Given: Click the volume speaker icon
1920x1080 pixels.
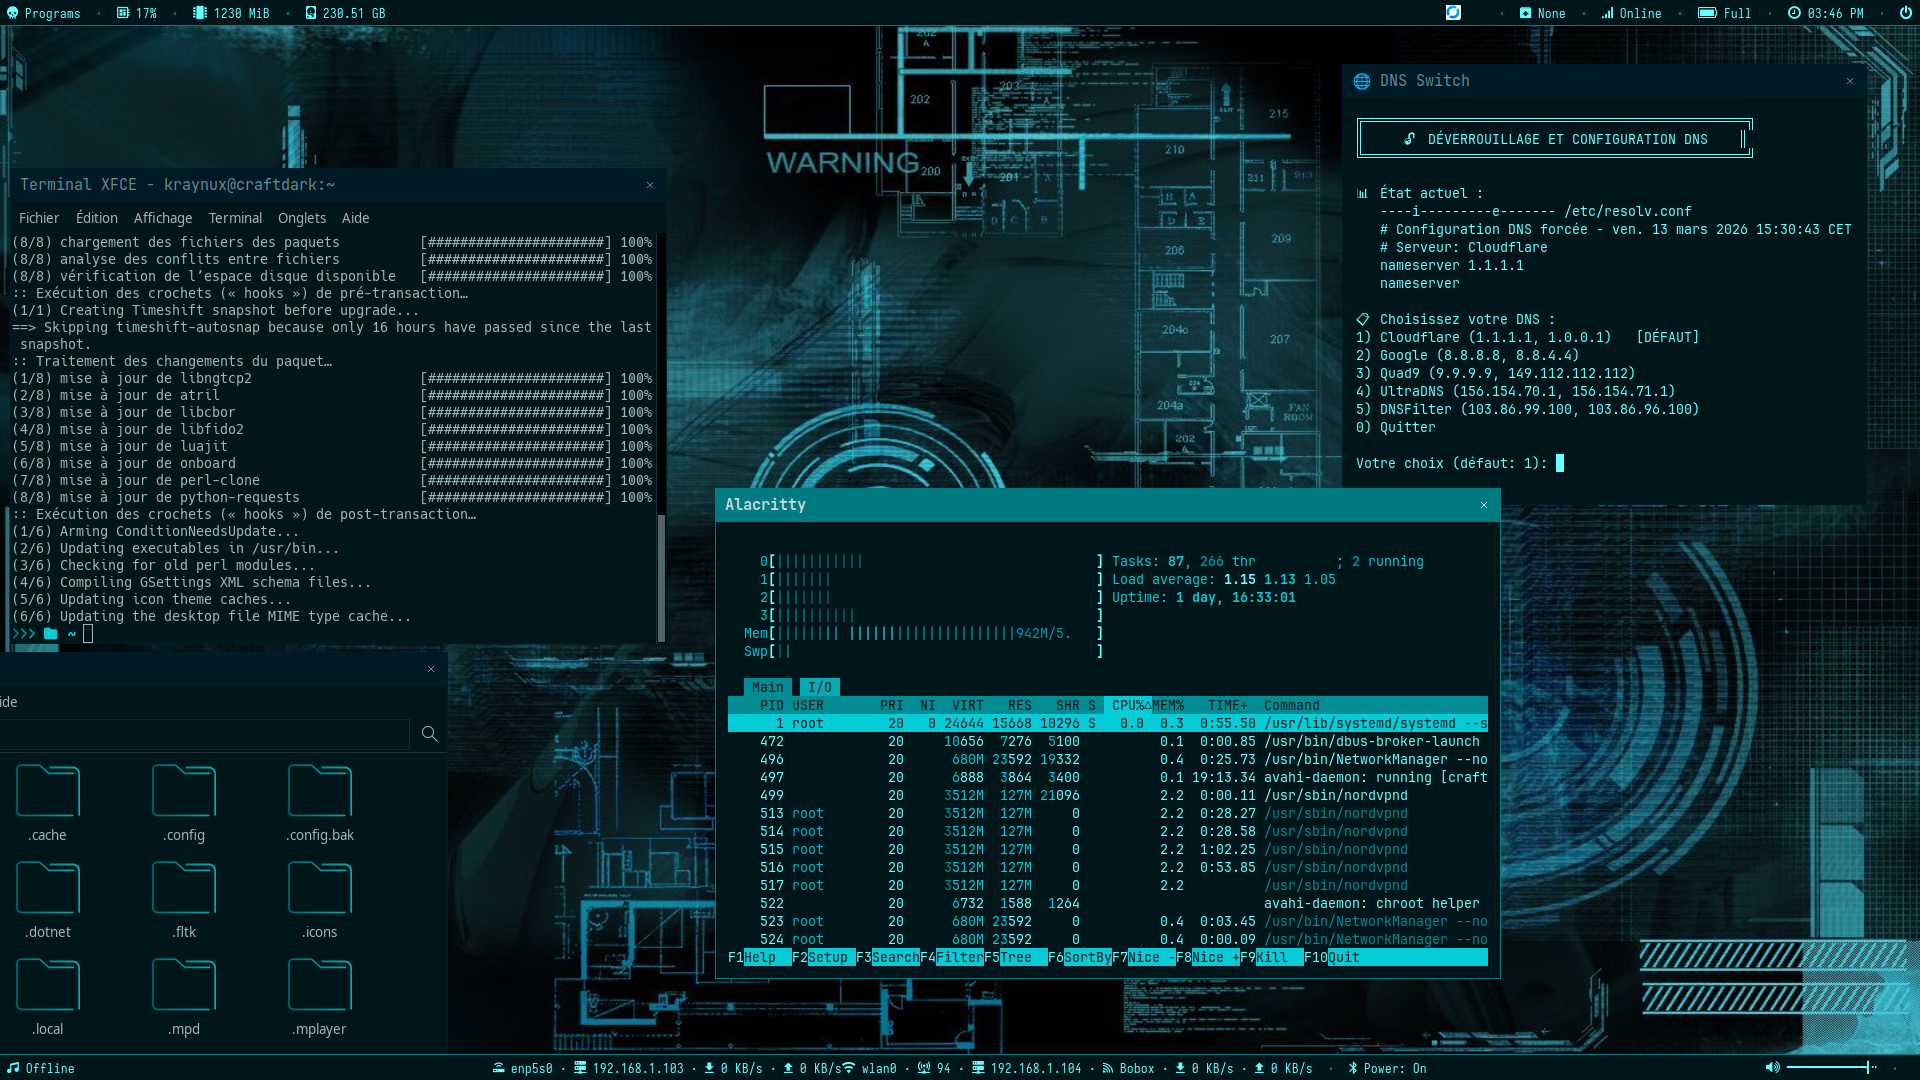Looking at the screenshot, I should pos(1772,1067).
